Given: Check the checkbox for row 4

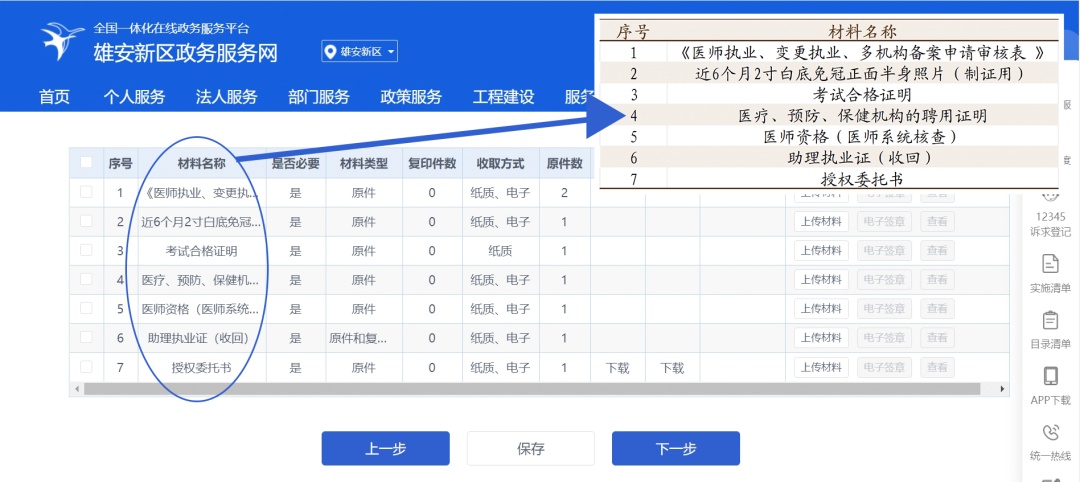Looking at the screenshot, I should (x=86, y=280).
